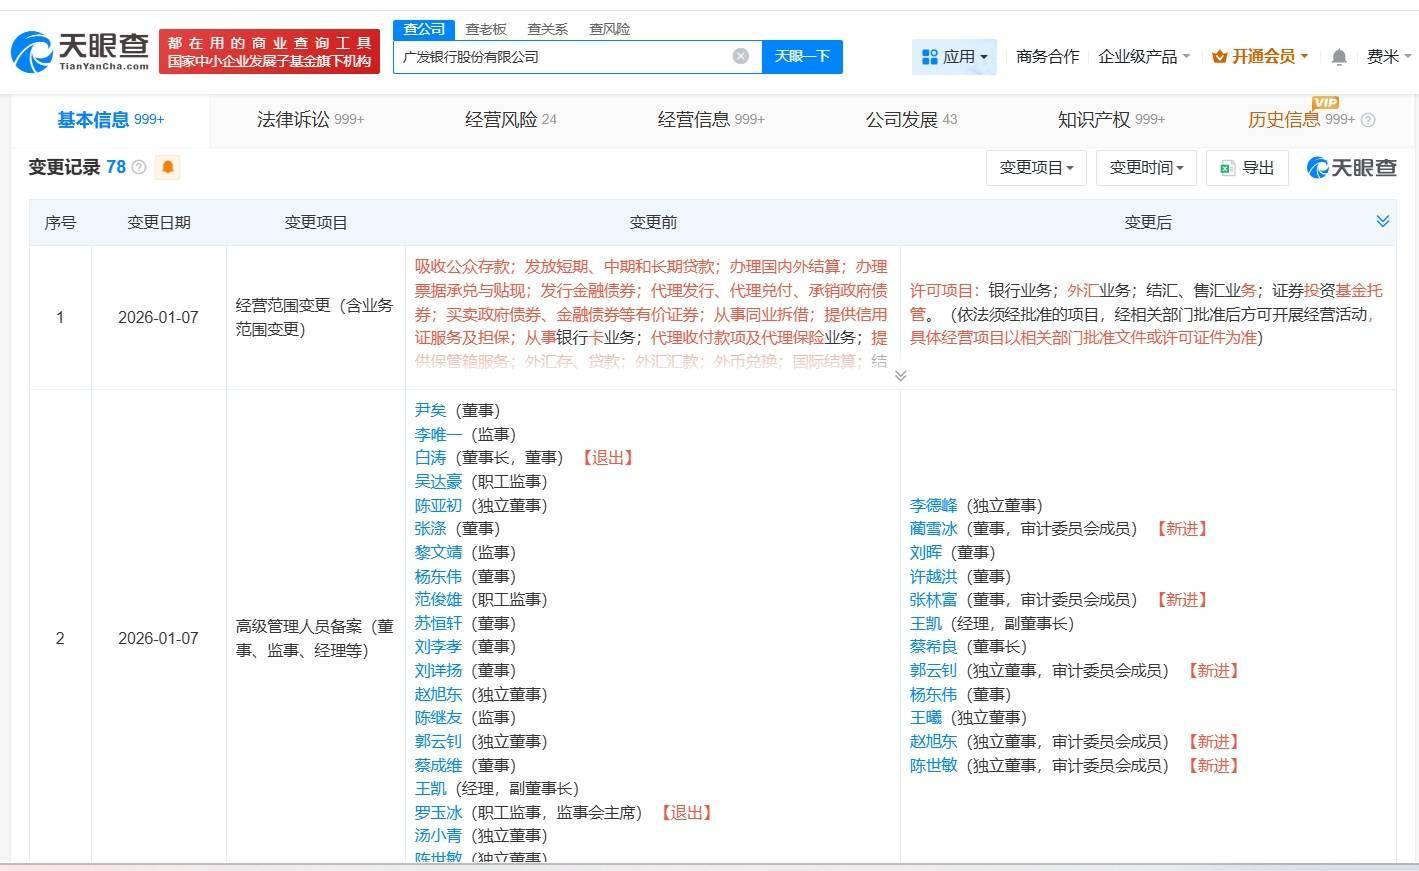Click the Tianyancha watermark logo beside 导出
The width and height of the screenshot is (1419, 871).
tap(1349, 167)
